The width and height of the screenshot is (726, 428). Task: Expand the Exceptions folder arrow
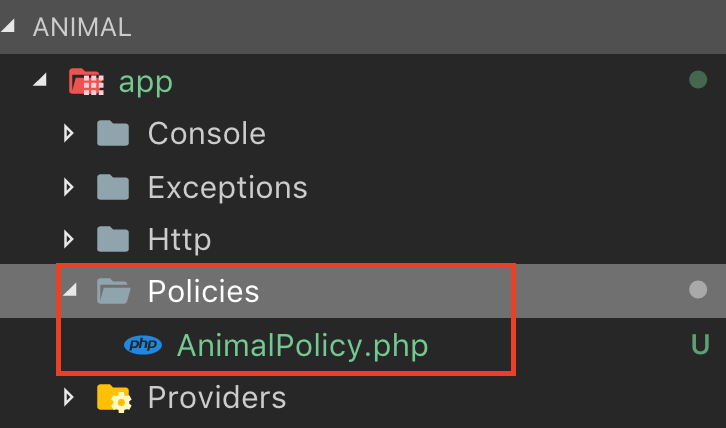(x=69, y=187)
